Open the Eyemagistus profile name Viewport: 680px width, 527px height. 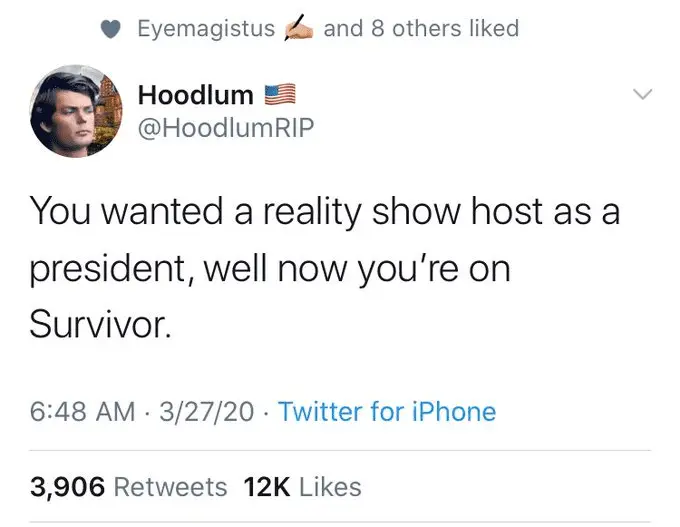[x=206, y=29]
